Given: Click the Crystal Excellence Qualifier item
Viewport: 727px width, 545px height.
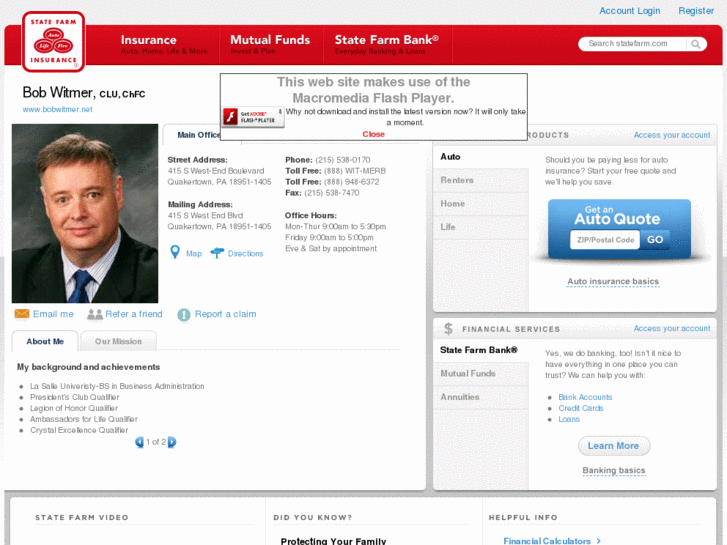Looking at the screenshot, I should [79, 430].
